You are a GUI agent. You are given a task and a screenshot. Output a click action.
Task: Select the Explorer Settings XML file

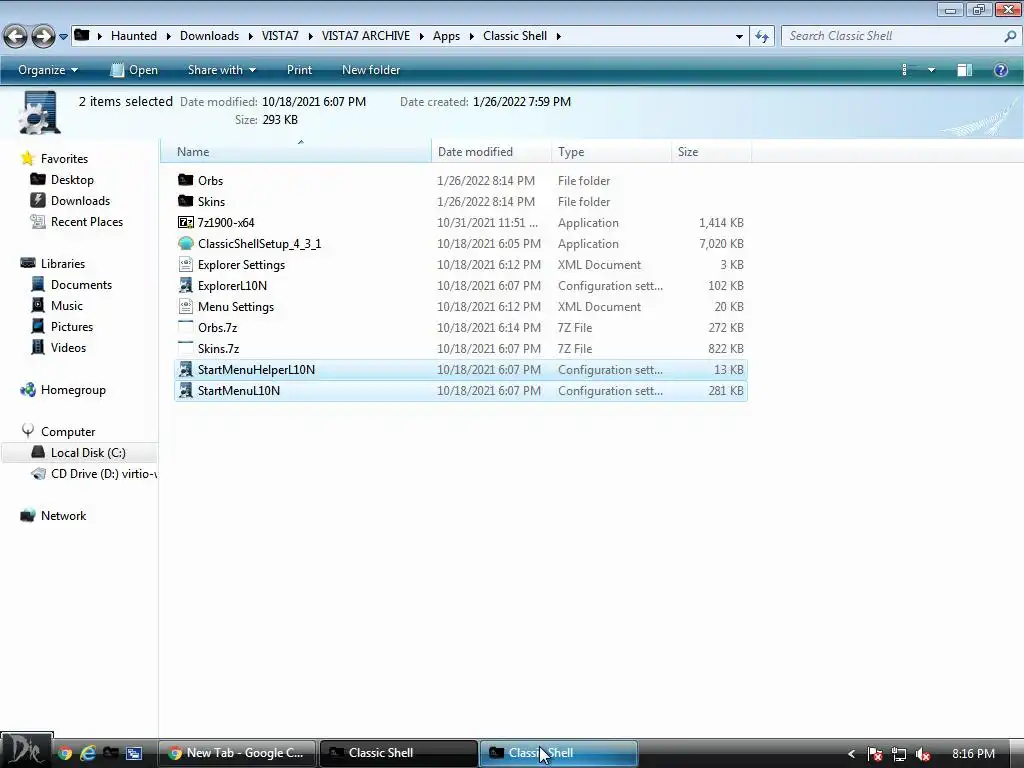(461, 264)
